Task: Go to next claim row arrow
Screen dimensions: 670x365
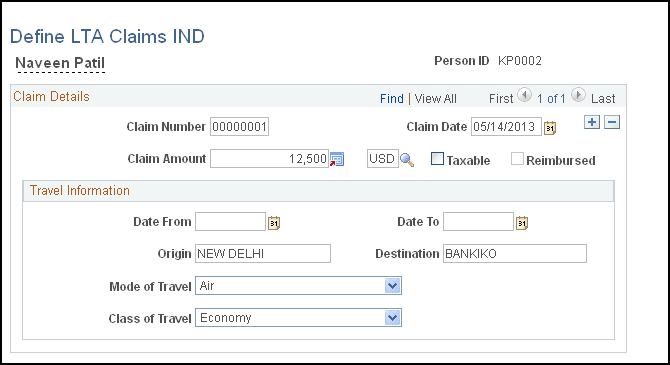Action: click(578, 95)
